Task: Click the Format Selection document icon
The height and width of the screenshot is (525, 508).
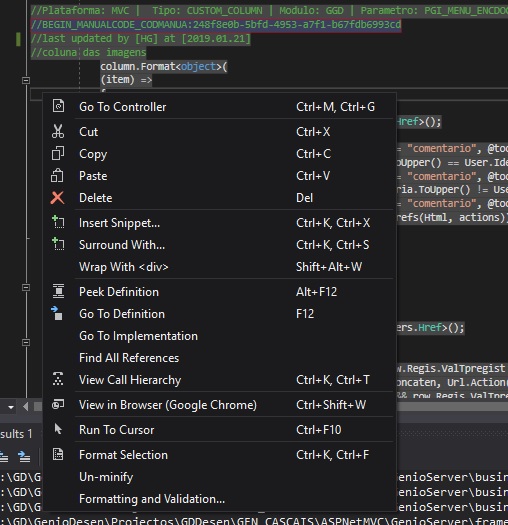Action: (58, 454)
